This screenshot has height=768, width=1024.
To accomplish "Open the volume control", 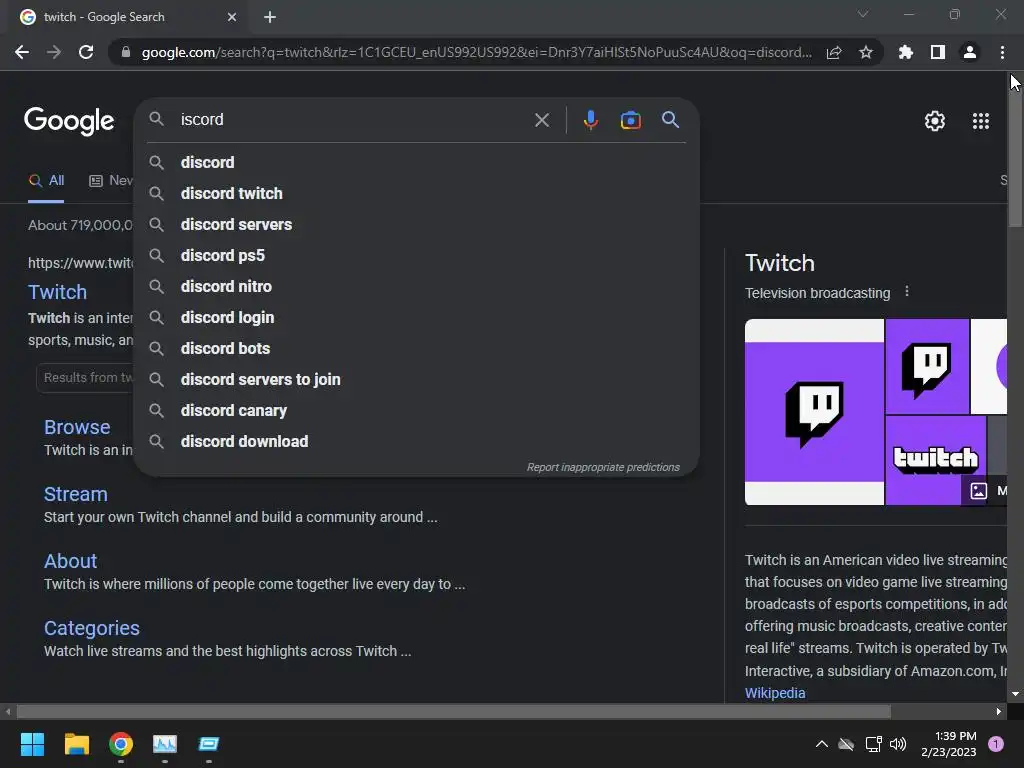I will (898, 744).
